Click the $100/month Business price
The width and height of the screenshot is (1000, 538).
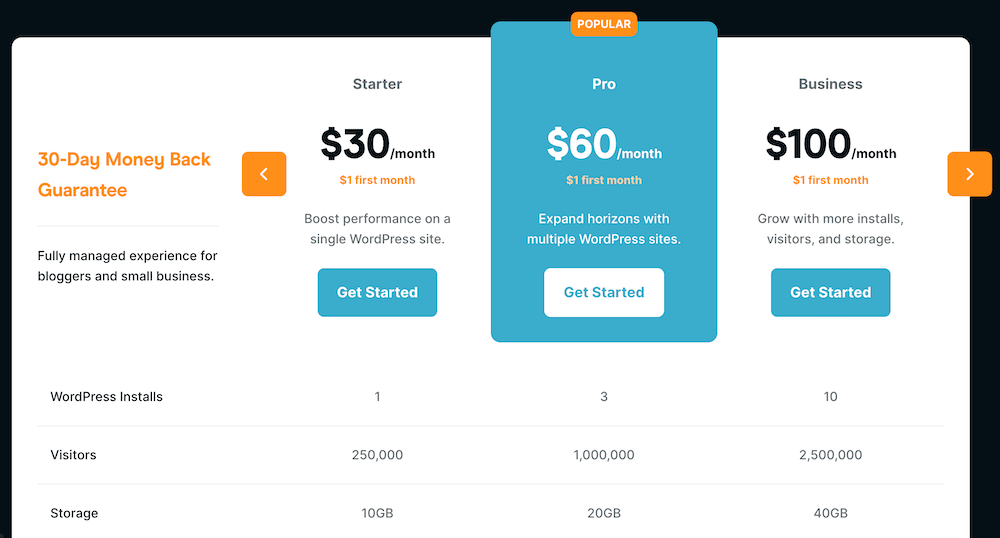click(x=830, y=145)
